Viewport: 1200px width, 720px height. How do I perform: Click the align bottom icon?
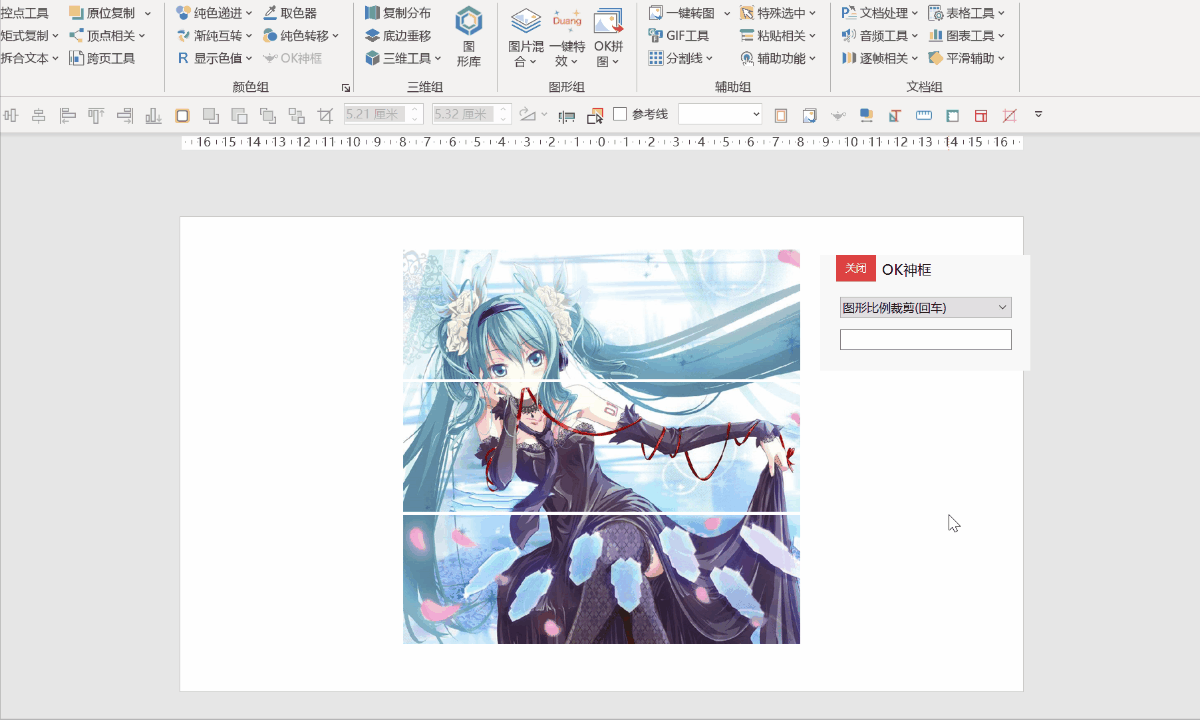pos(153,115)
